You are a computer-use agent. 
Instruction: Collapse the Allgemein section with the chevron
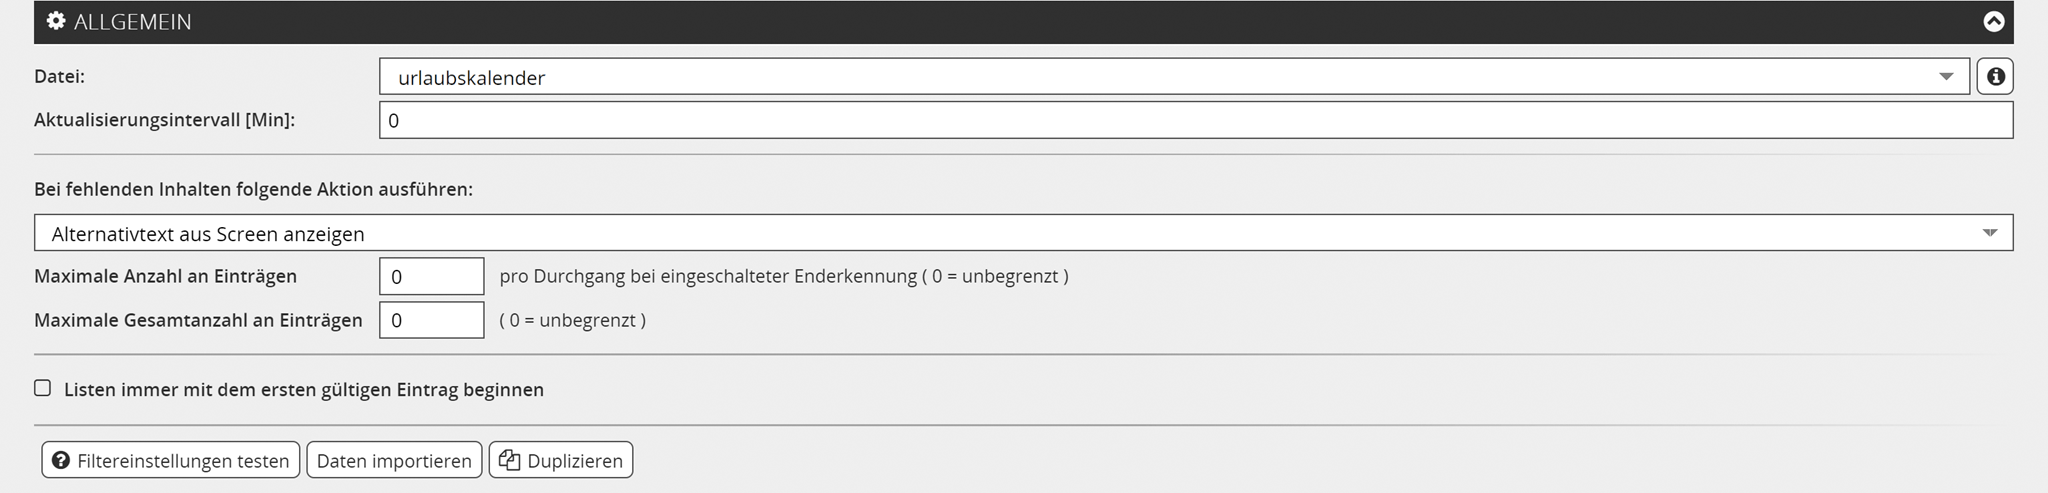pos(1993,21)
